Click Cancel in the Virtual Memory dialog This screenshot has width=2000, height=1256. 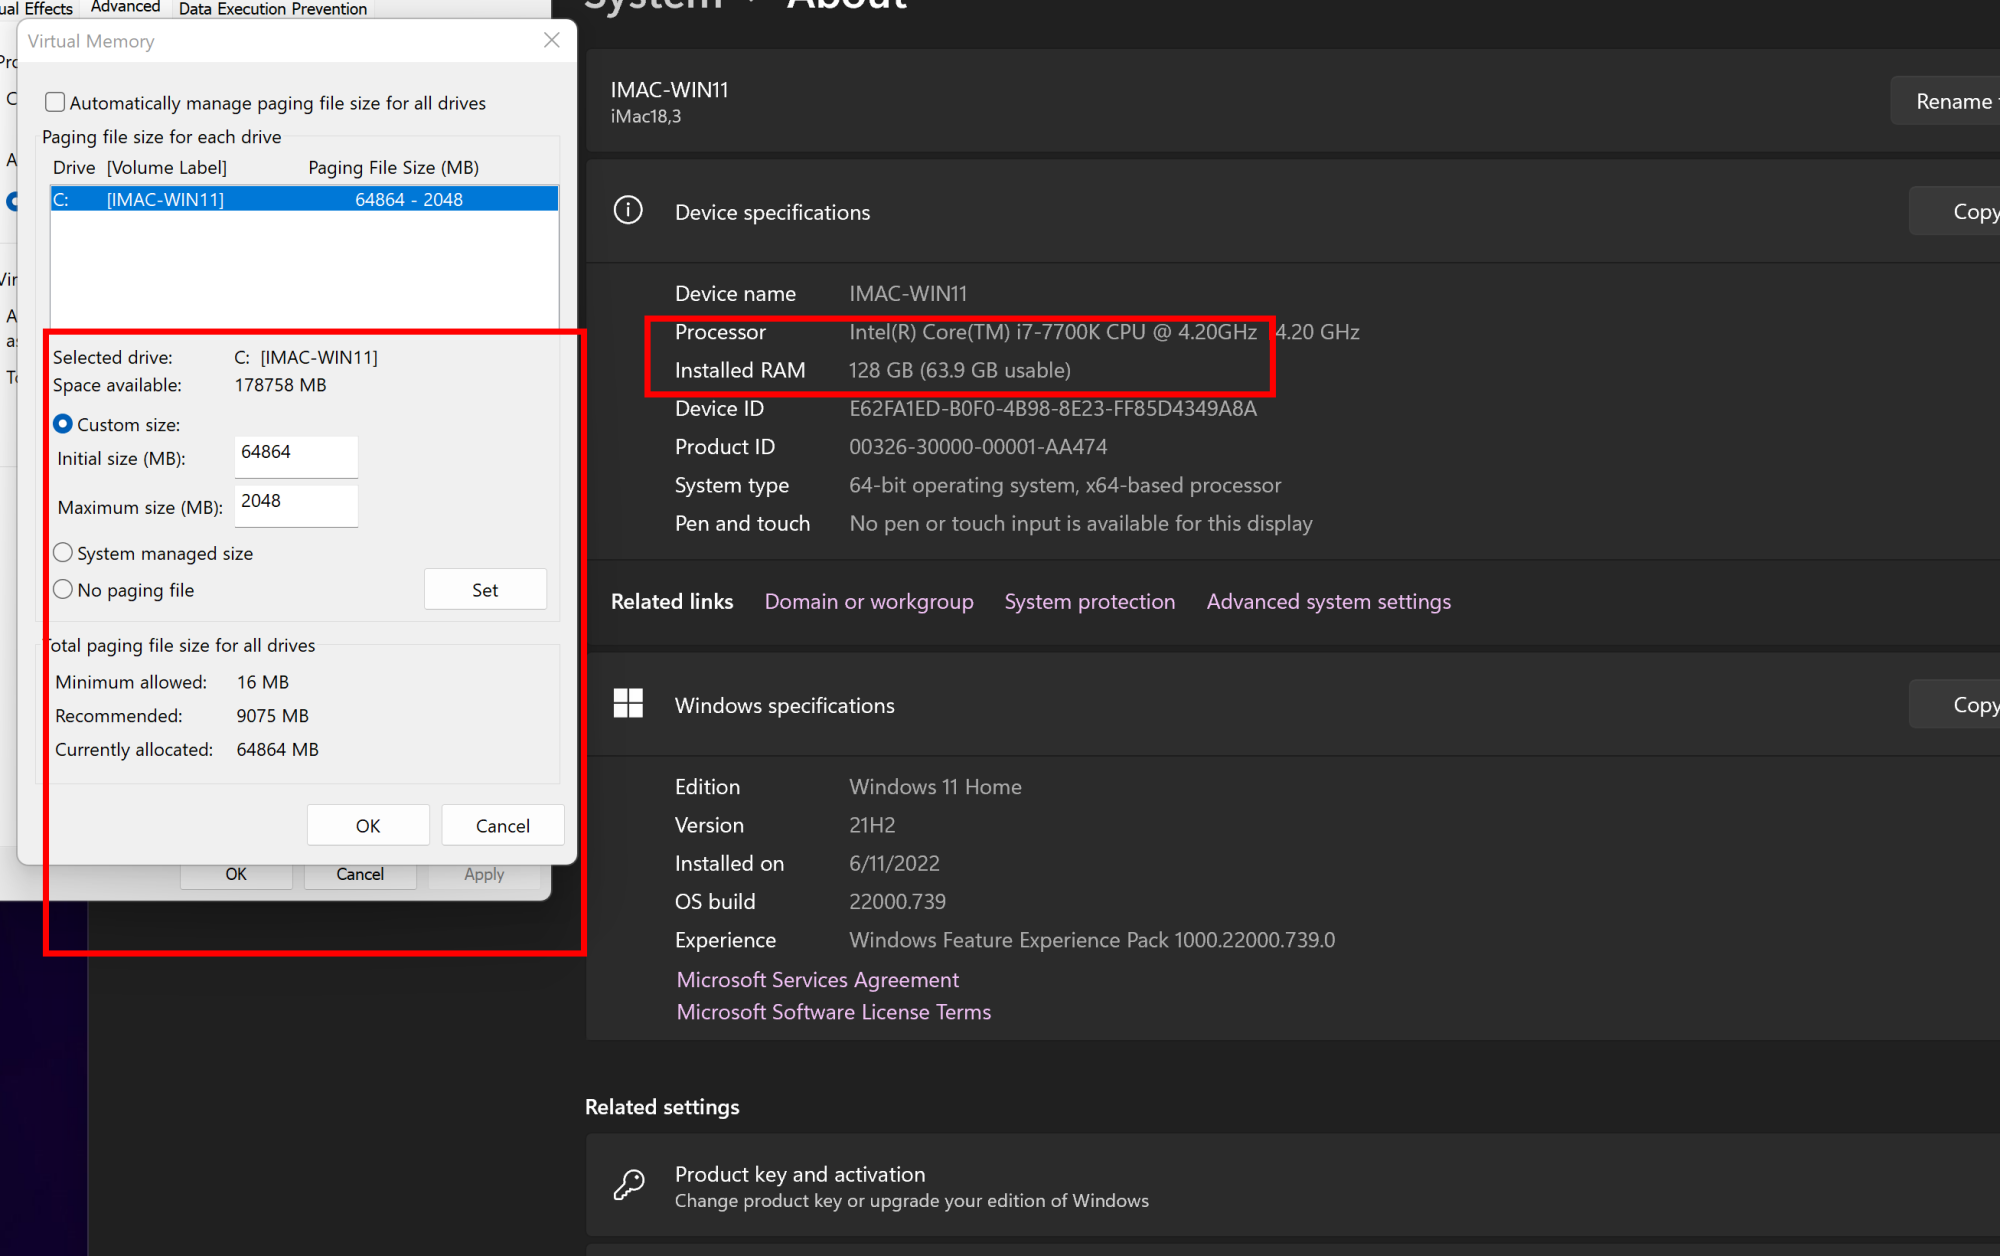point(502,826)
